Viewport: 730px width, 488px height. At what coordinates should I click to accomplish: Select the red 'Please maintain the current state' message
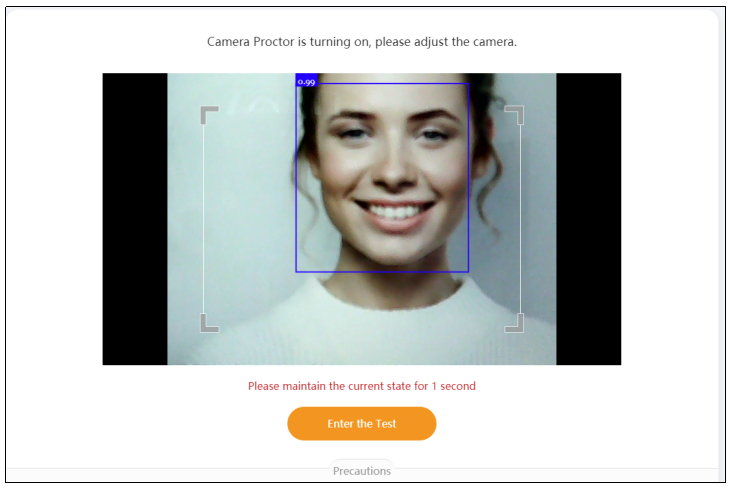pyautogui.click(x=362, y=386)
